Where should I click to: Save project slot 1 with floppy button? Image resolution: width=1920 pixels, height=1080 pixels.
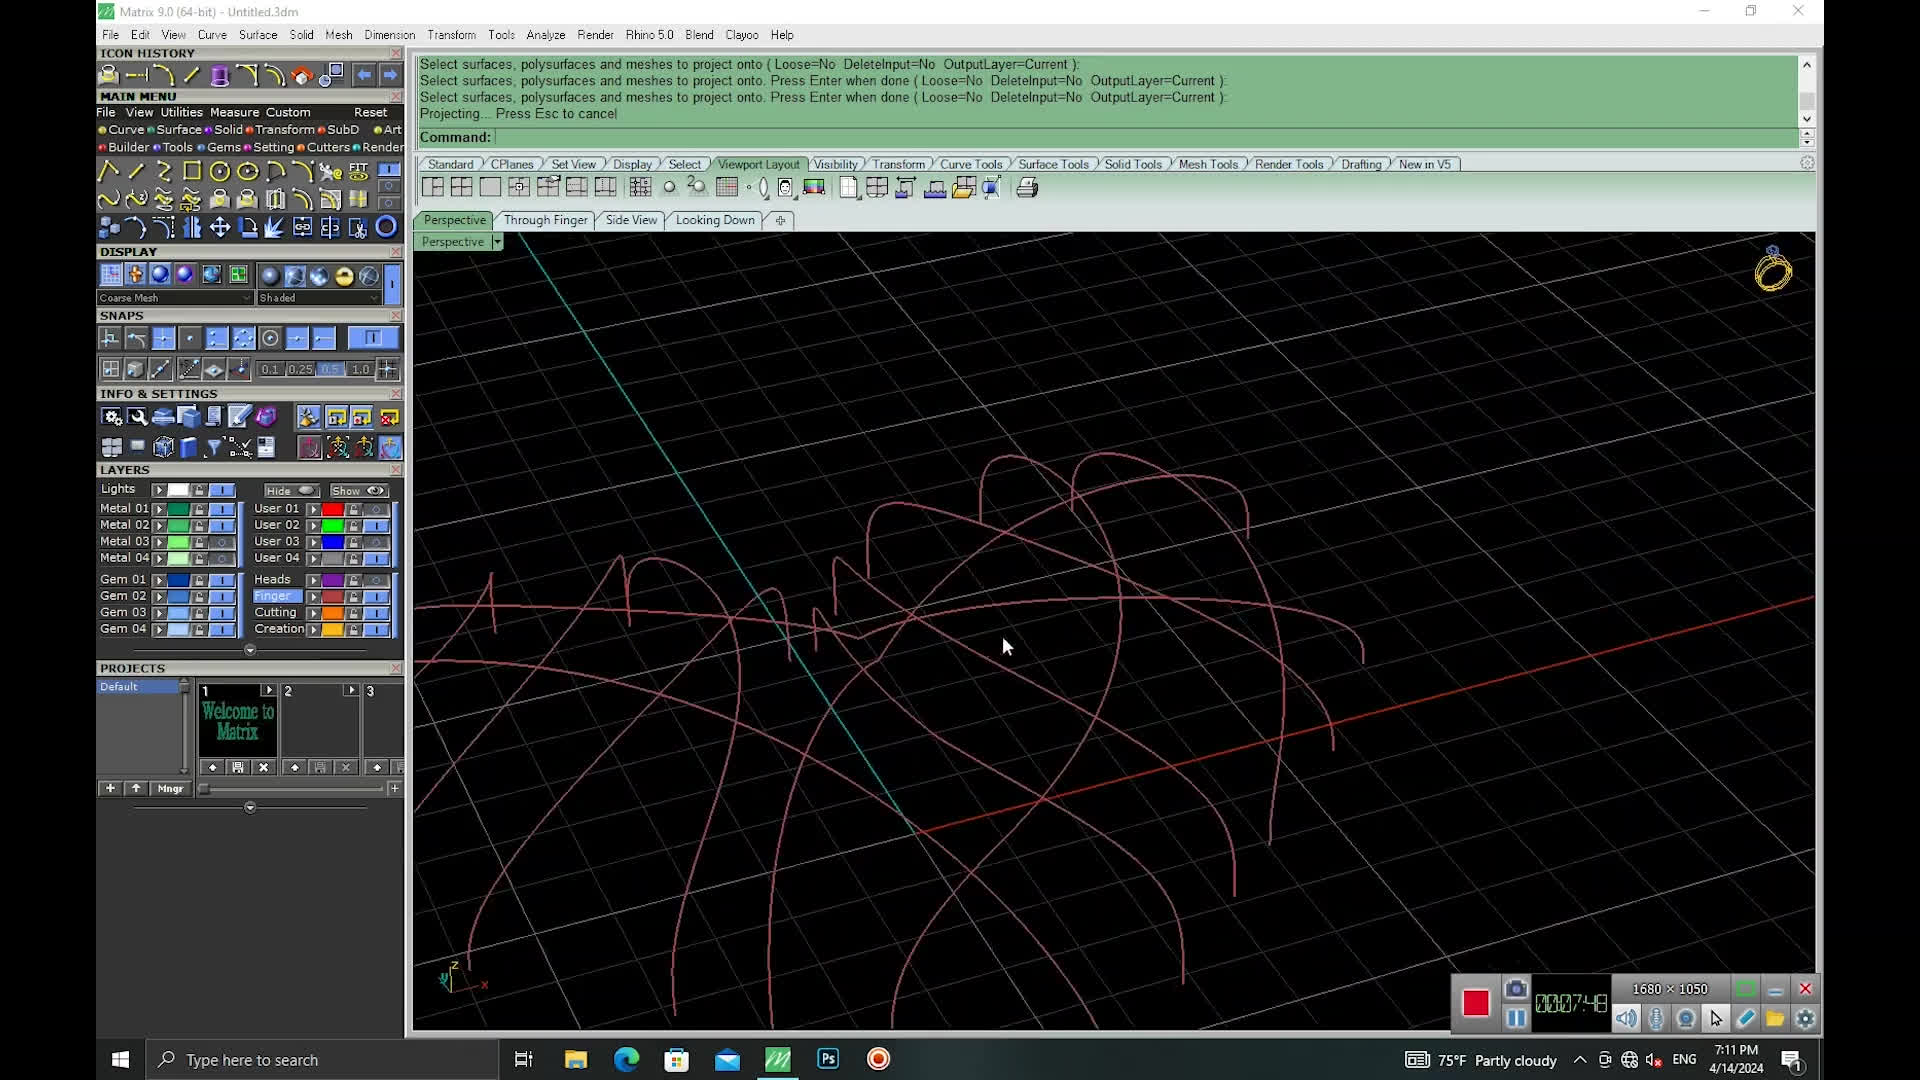238,767
